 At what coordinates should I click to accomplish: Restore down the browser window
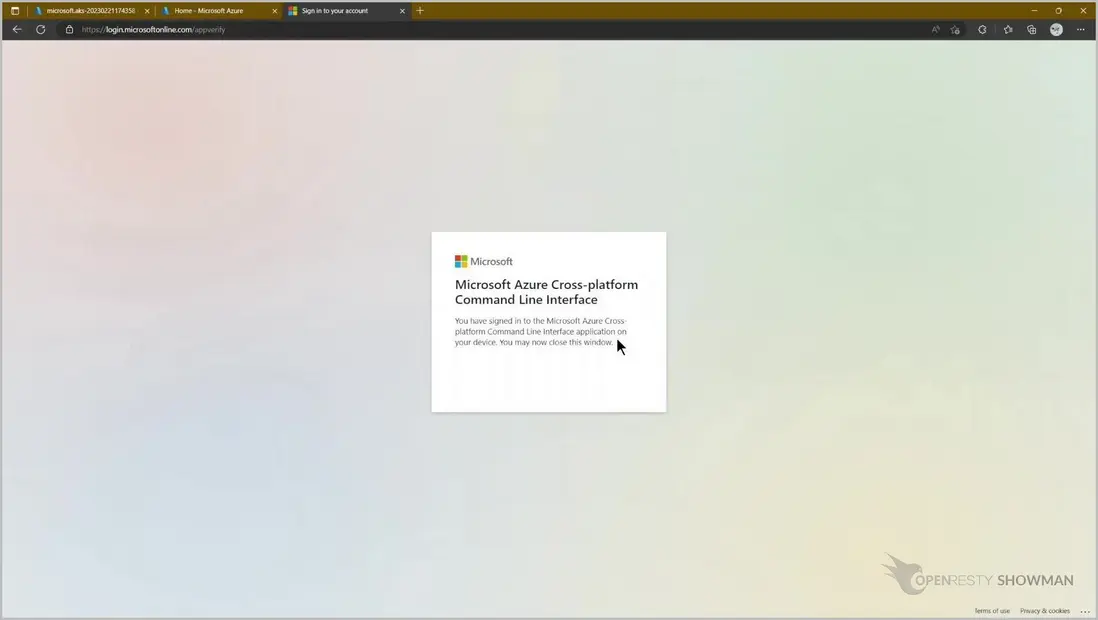click(x=1059, y=11)
